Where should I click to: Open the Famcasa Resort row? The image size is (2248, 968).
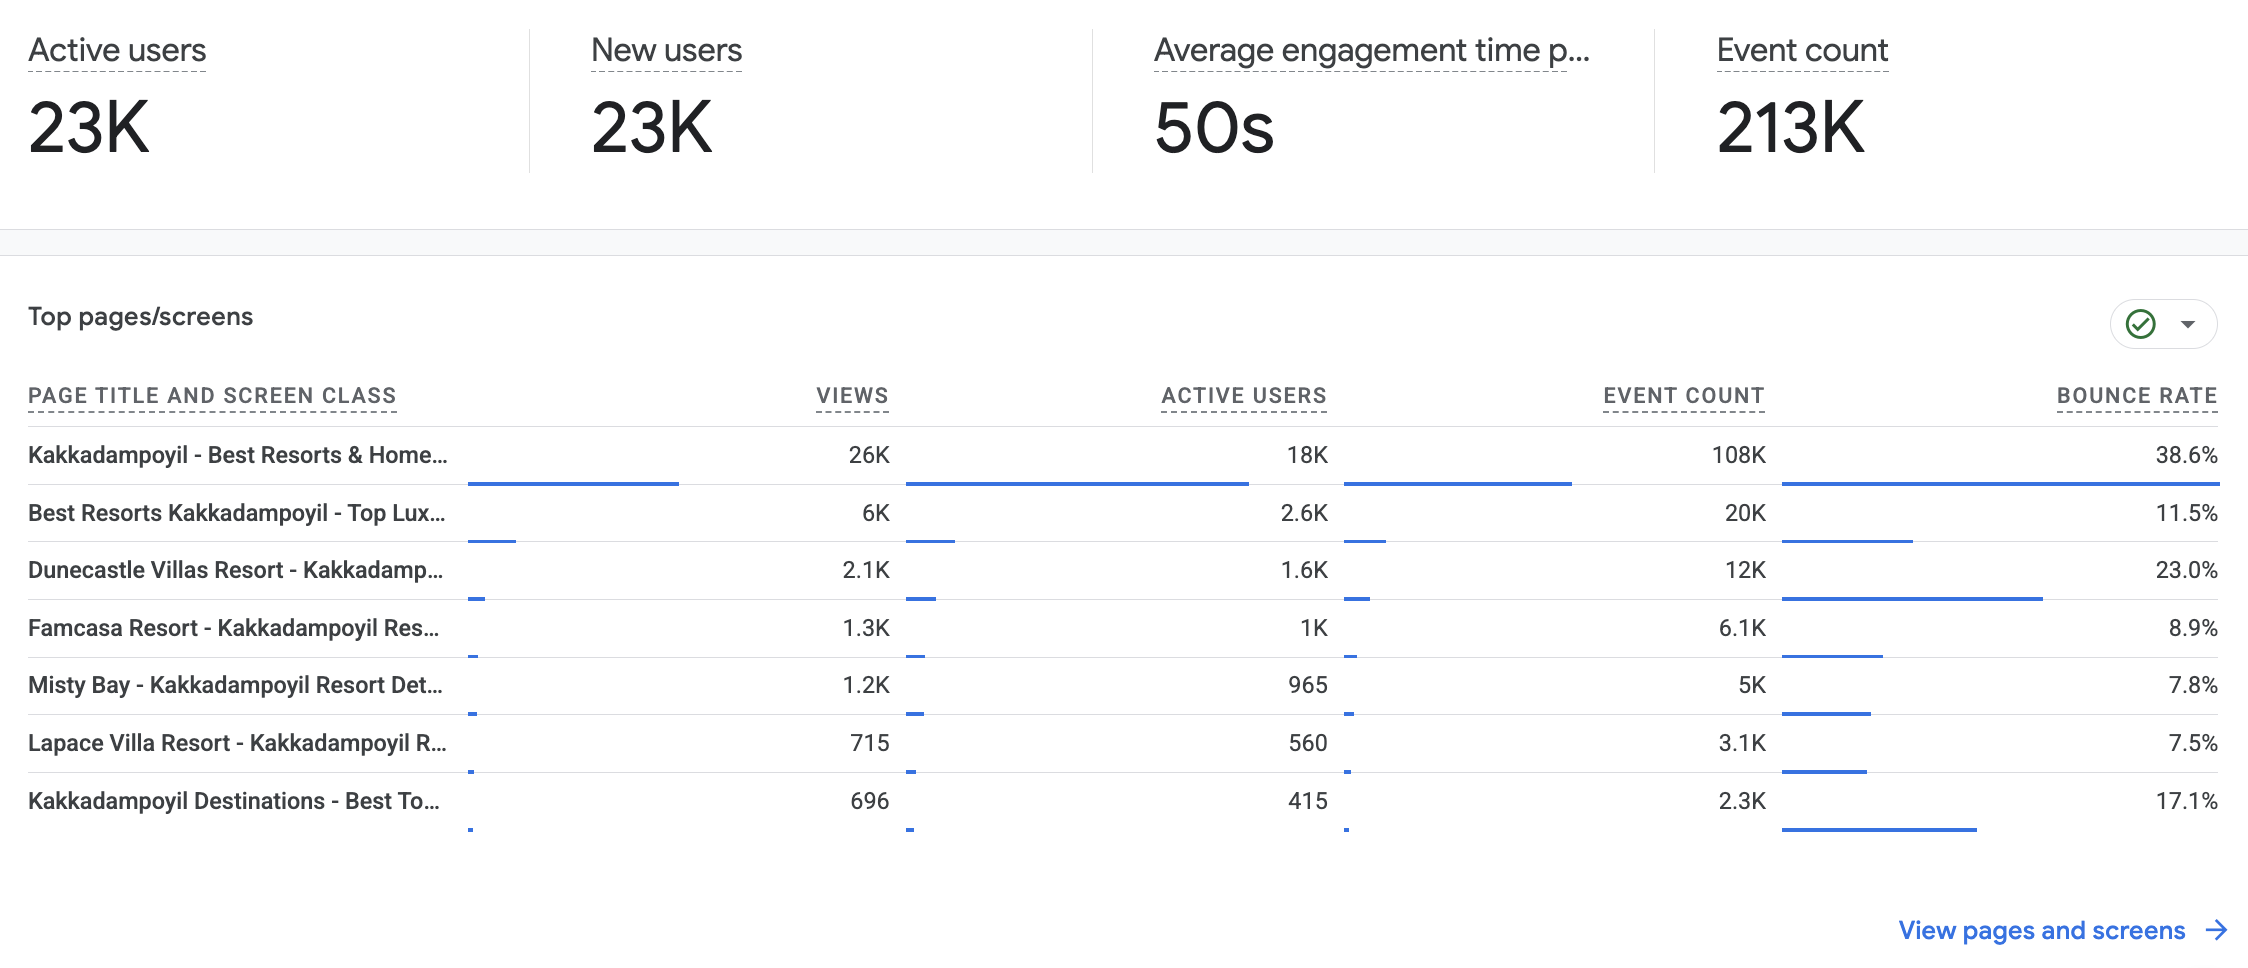coord(1123,629)
